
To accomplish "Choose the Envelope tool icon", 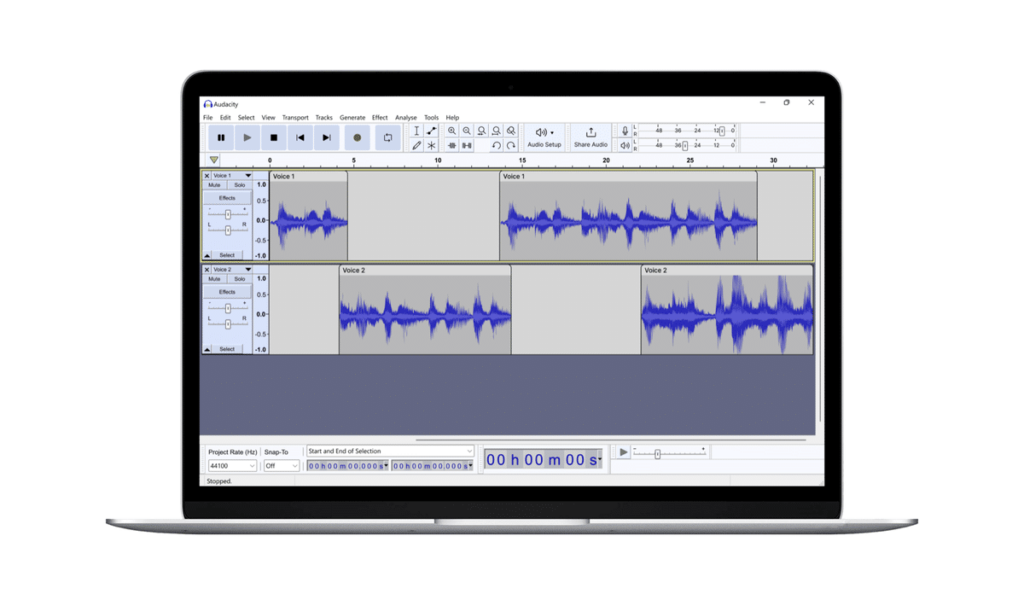I will [x=432, y=131].
